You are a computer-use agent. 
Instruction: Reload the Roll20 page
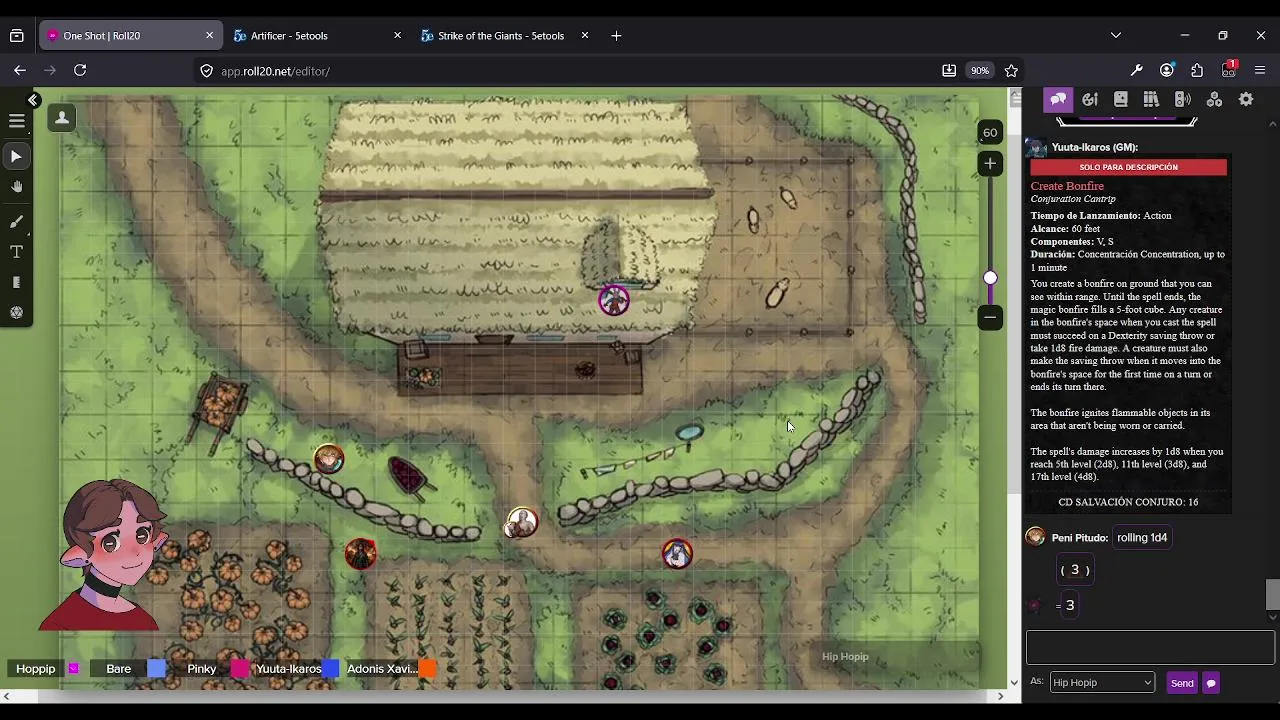80,71
